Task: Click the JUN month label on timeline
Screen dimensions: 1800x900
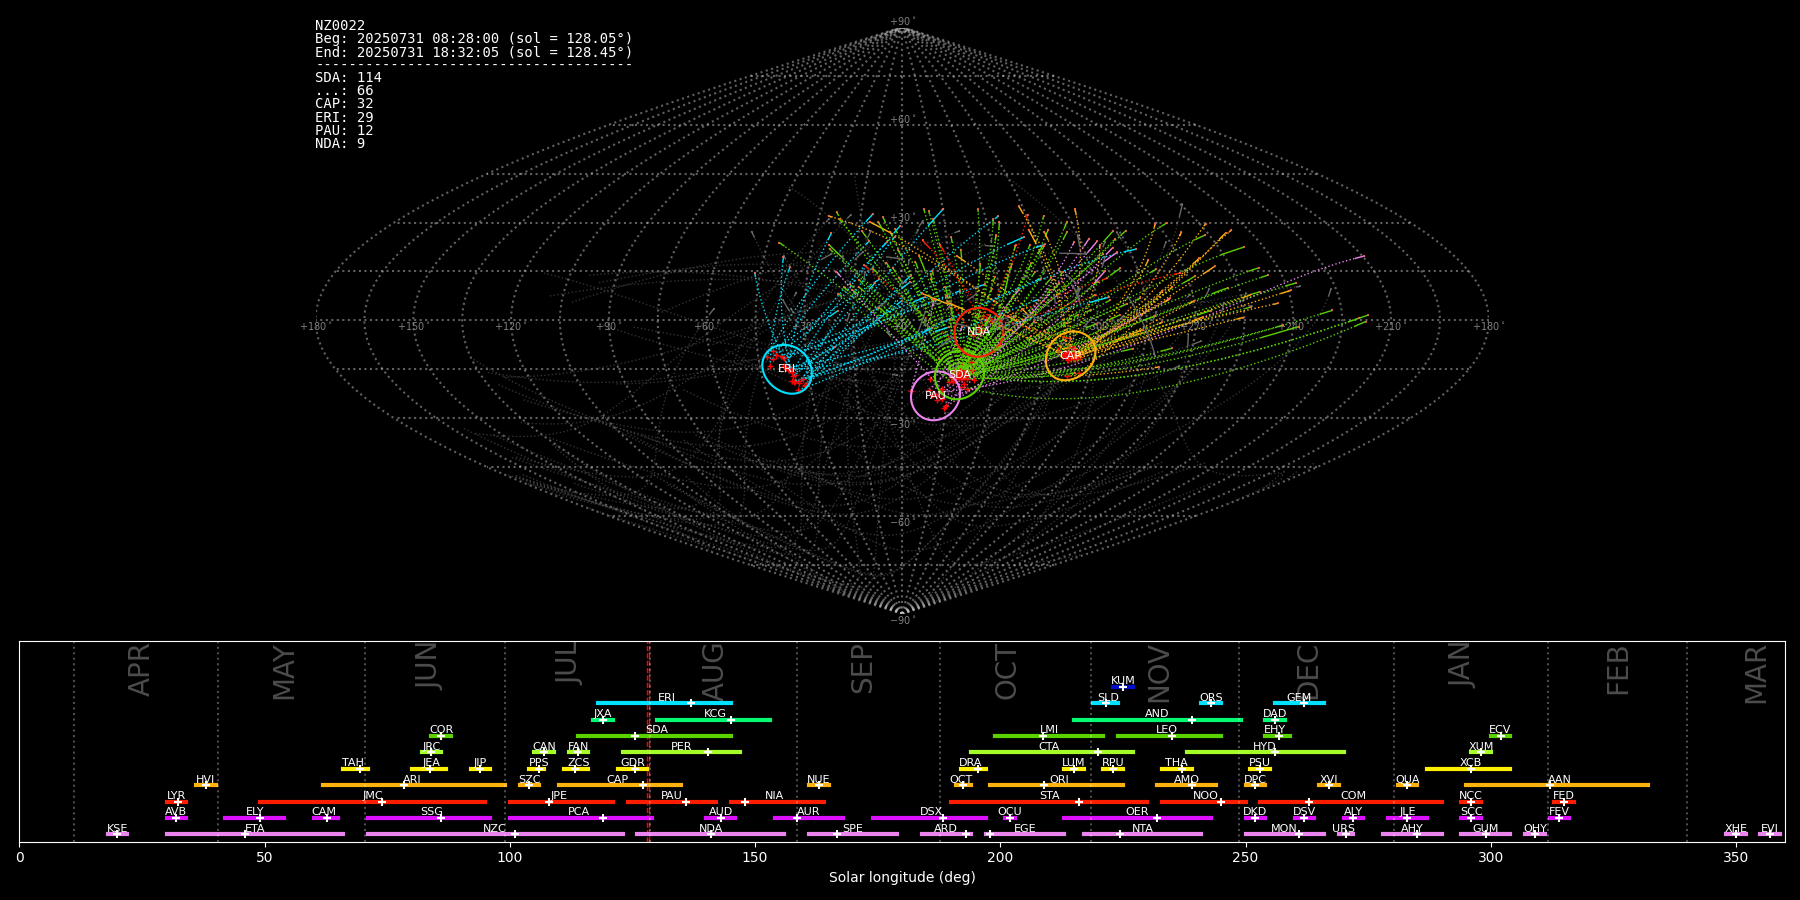Action: (427, 666)
